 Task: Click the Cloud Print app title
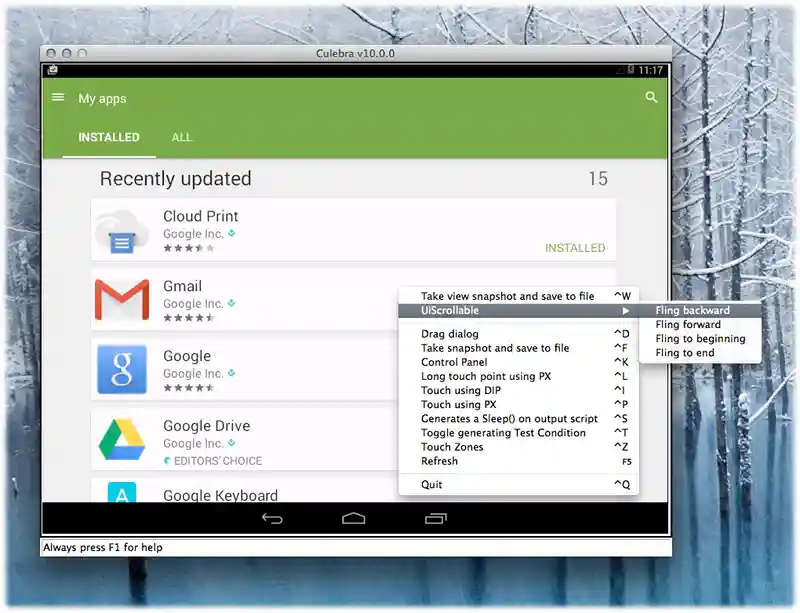(x=201, y=216)
